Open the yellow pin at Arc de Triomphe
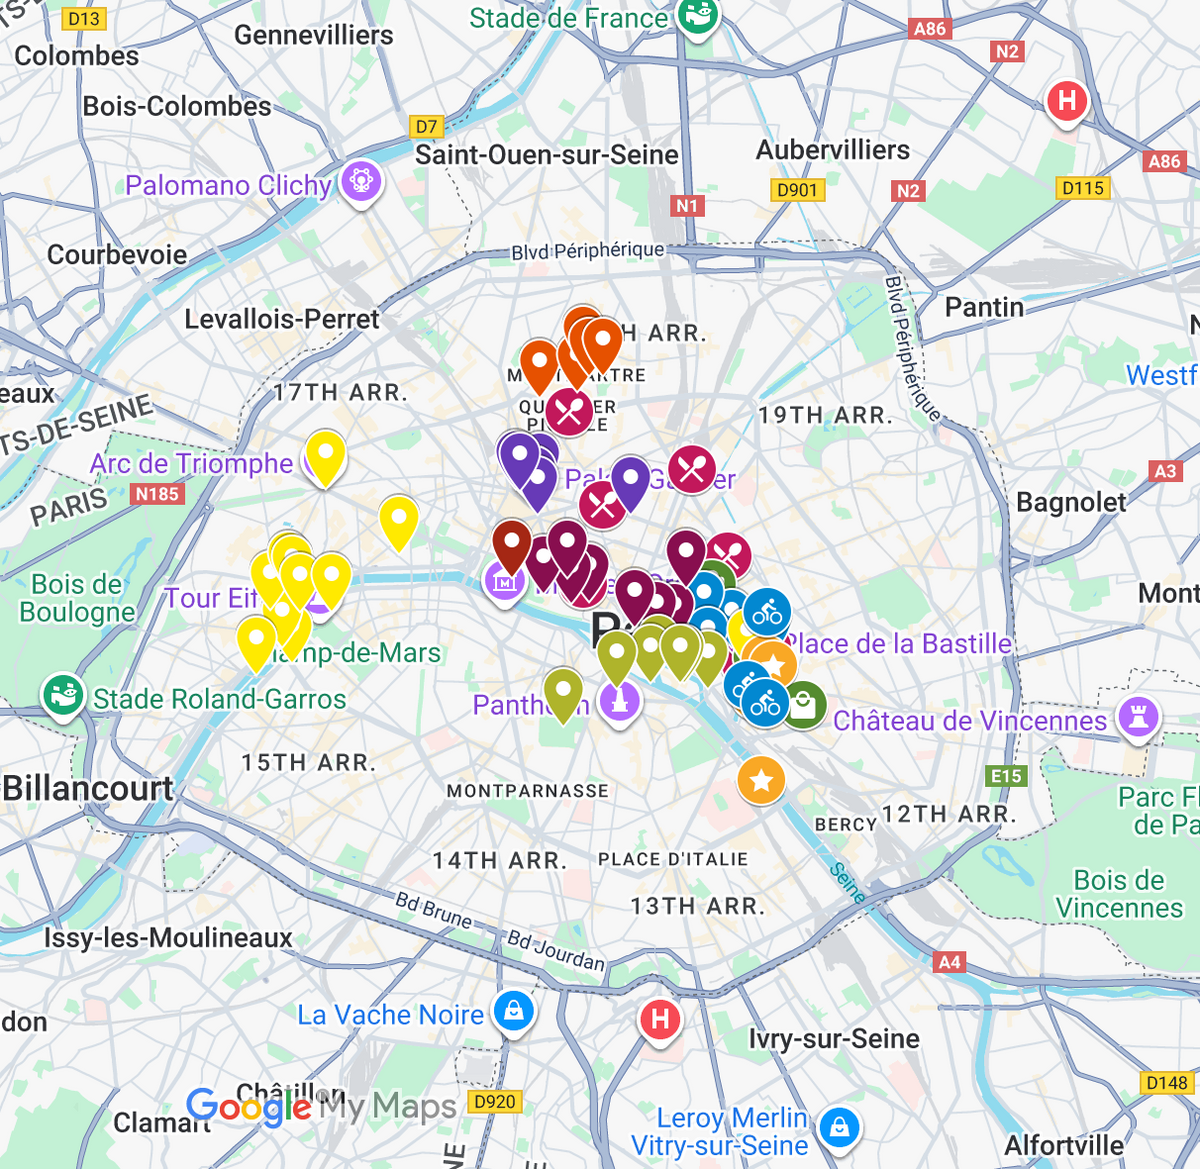The width and height of the screenshot is (1200, 1169). (x=325, y=459)
